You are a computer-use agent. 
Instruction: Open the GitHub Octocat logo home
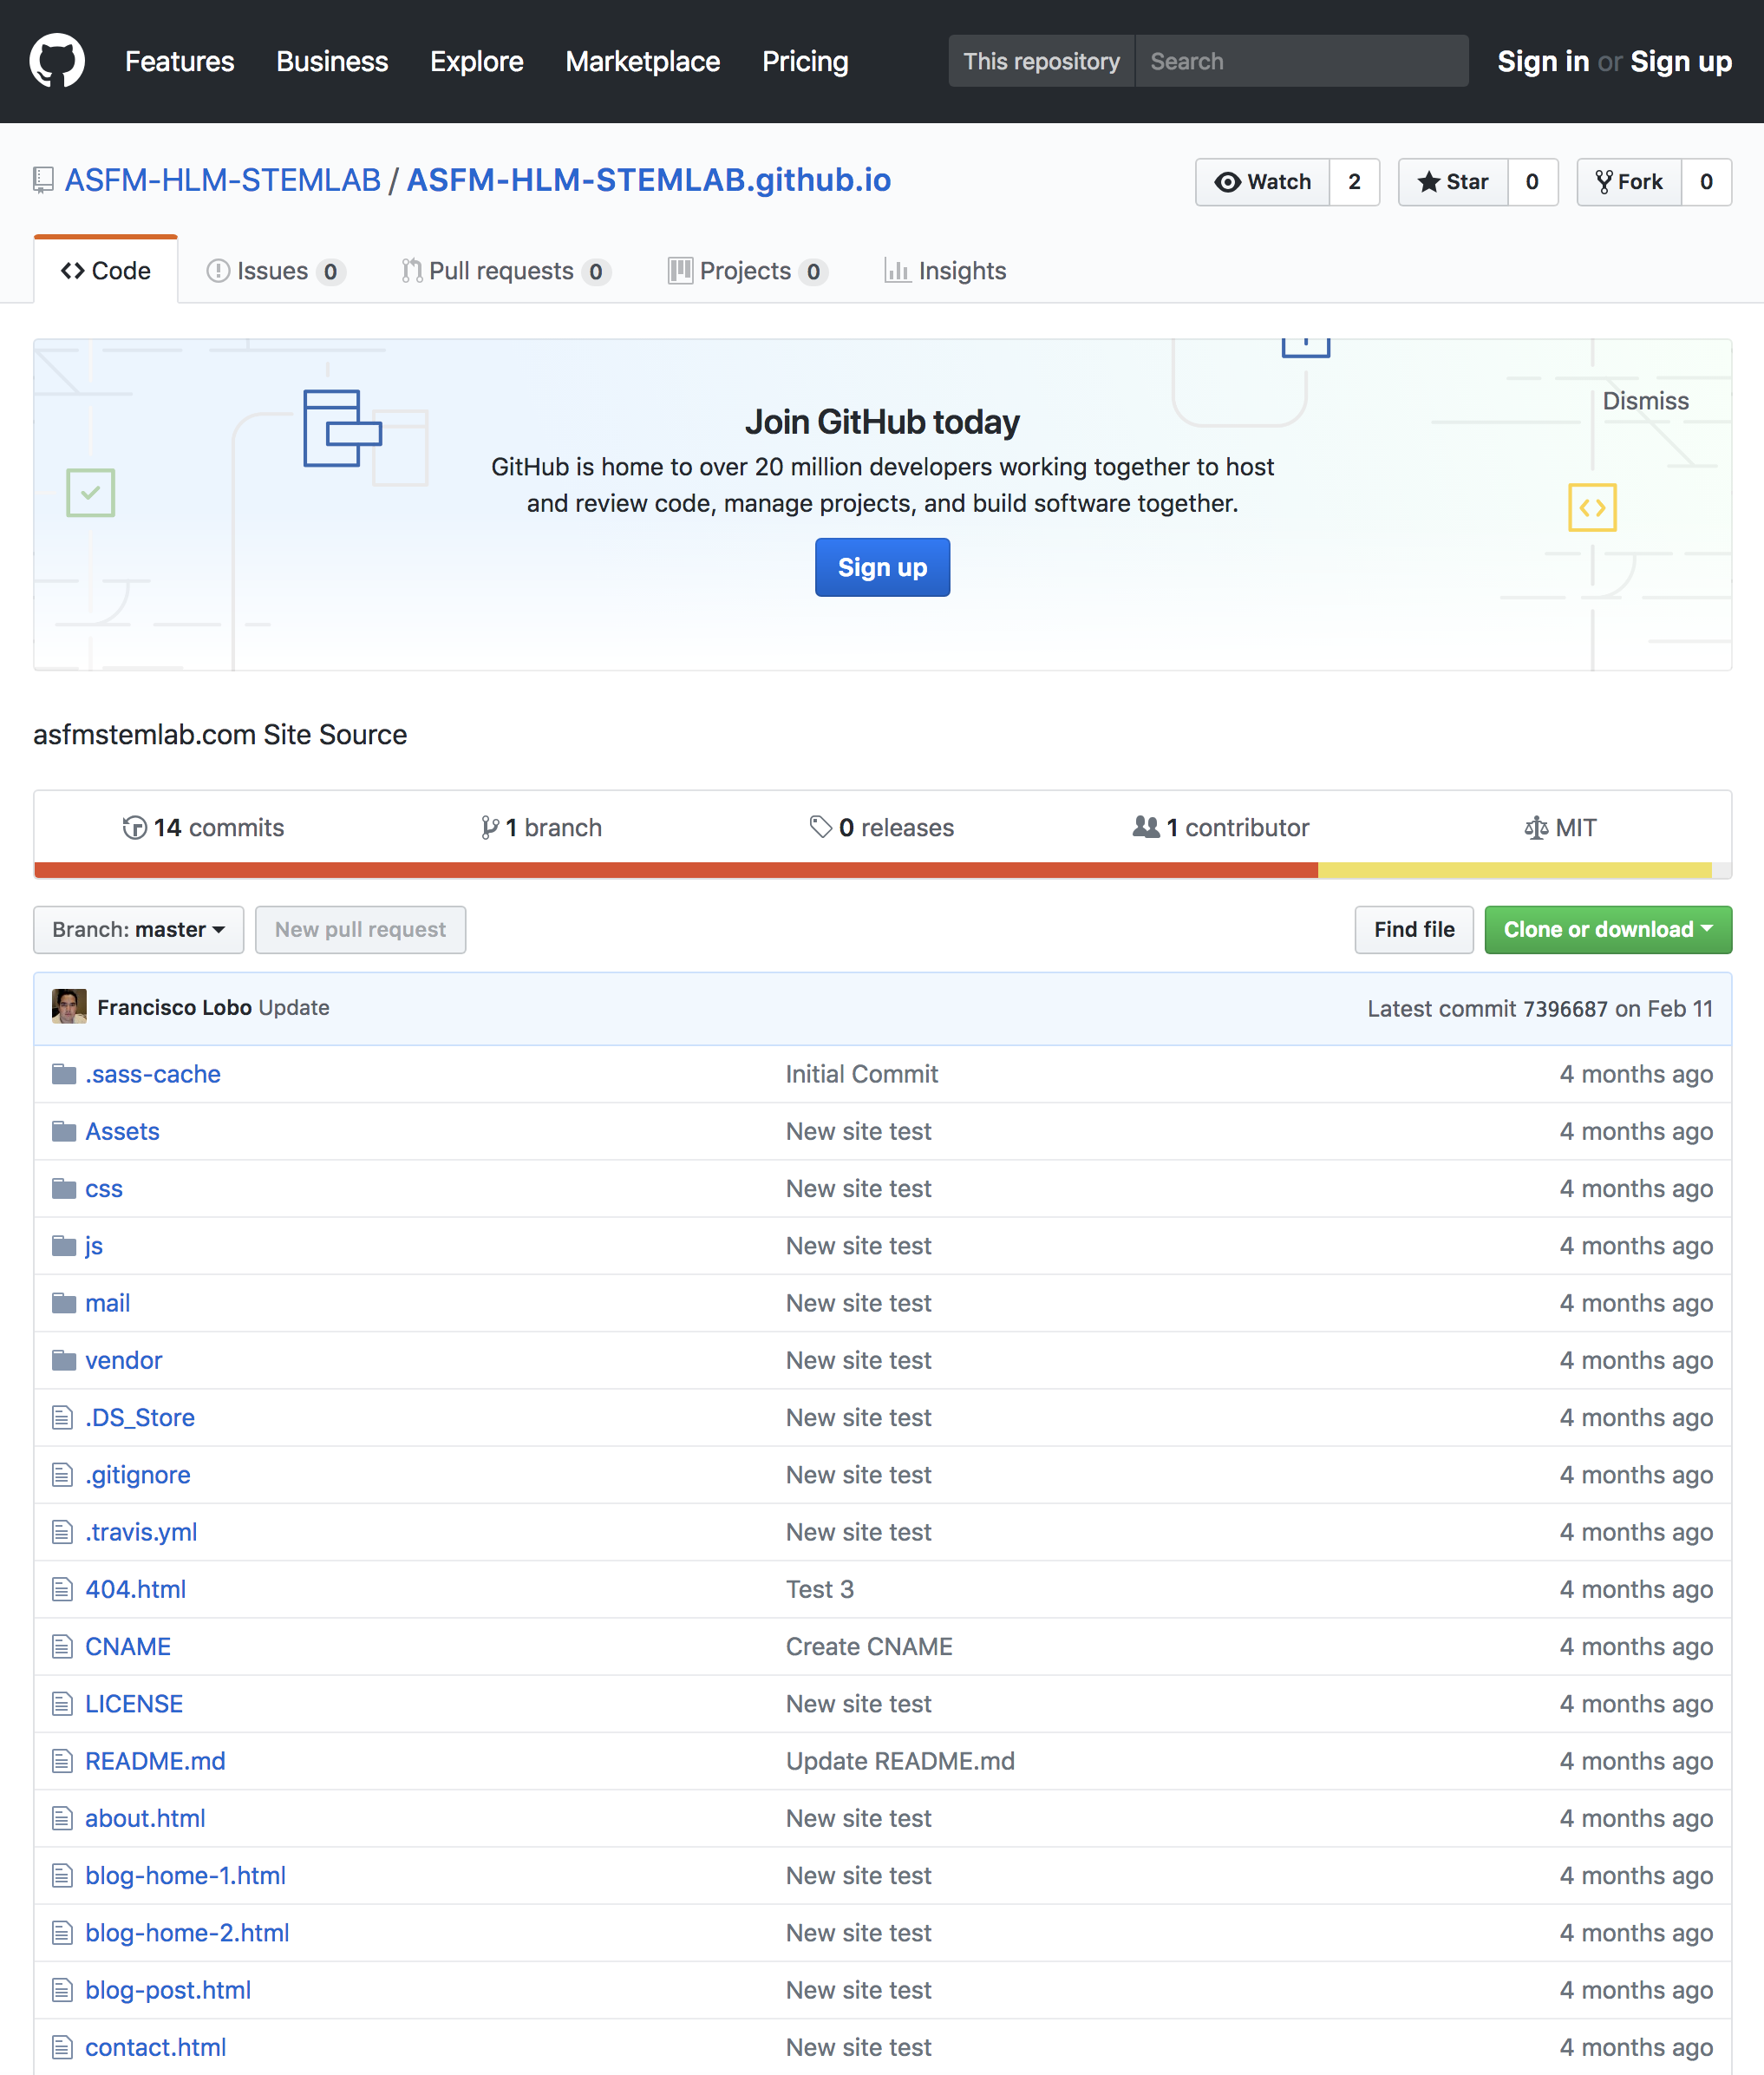57,61
